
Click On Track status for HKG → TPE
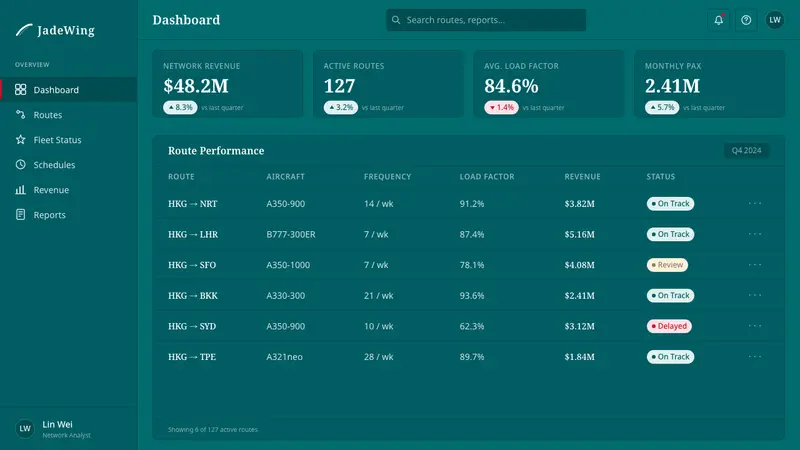point(670,357)
